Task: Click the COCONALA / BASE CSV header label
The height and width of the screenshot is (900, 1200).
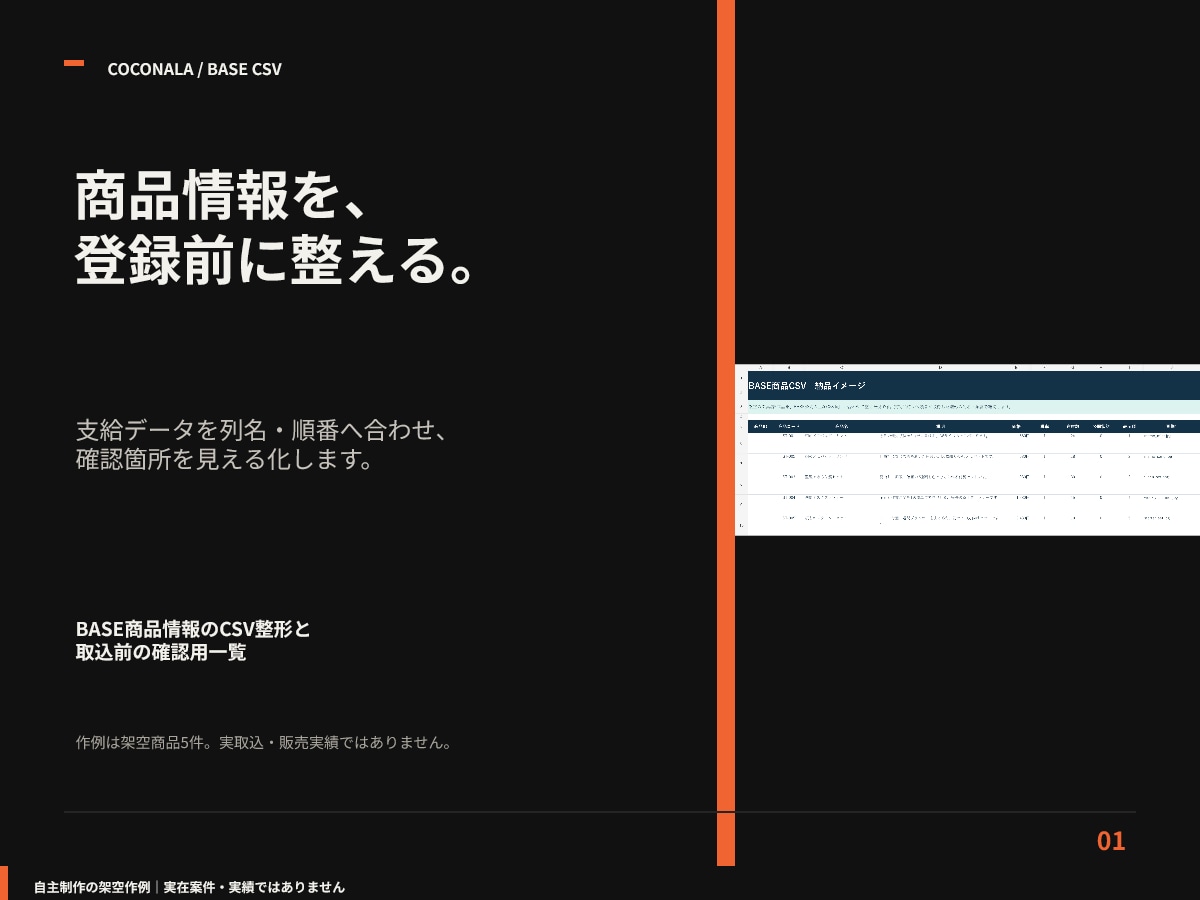Action: click(194, 69)
